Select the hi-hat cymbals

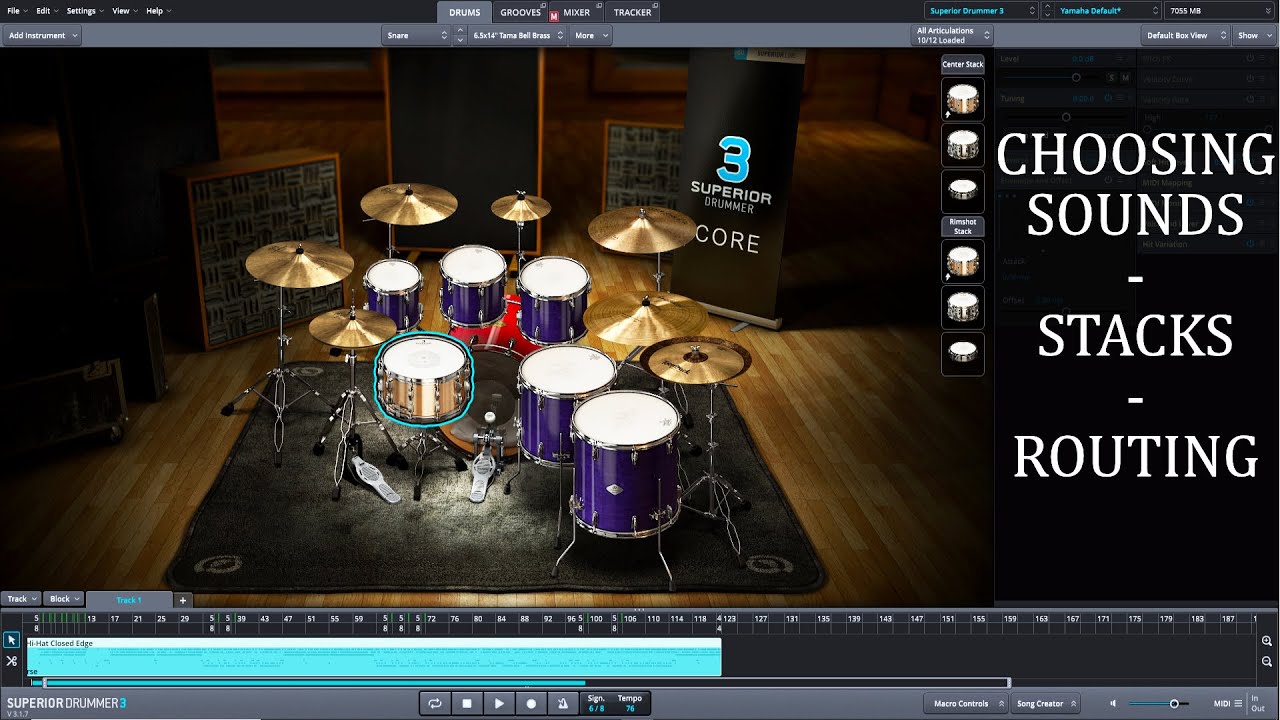point(351,327)
